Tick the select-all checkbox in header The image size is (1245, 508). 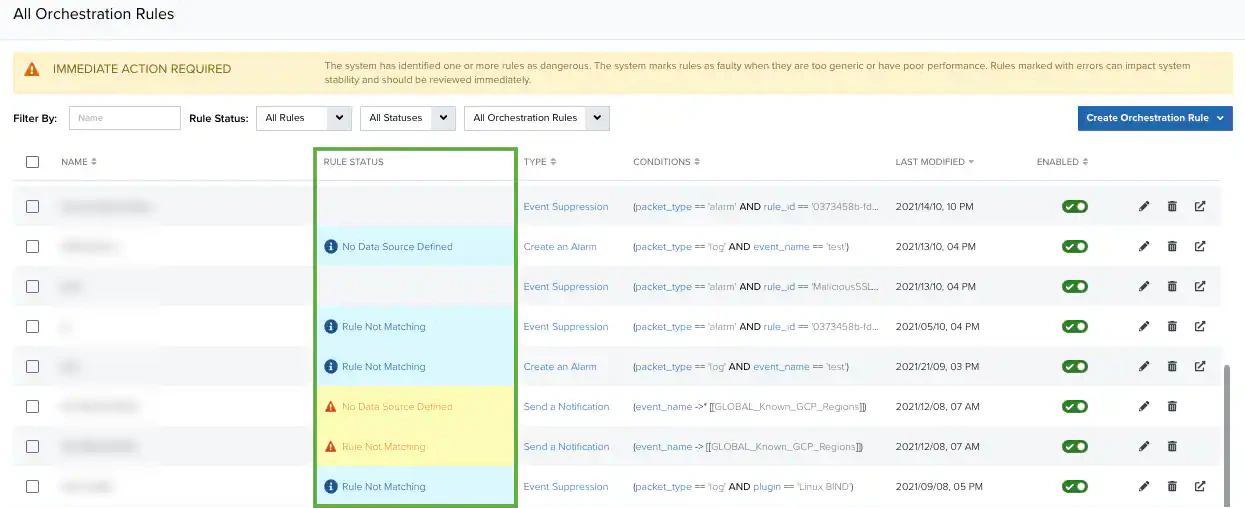(32, 162)
